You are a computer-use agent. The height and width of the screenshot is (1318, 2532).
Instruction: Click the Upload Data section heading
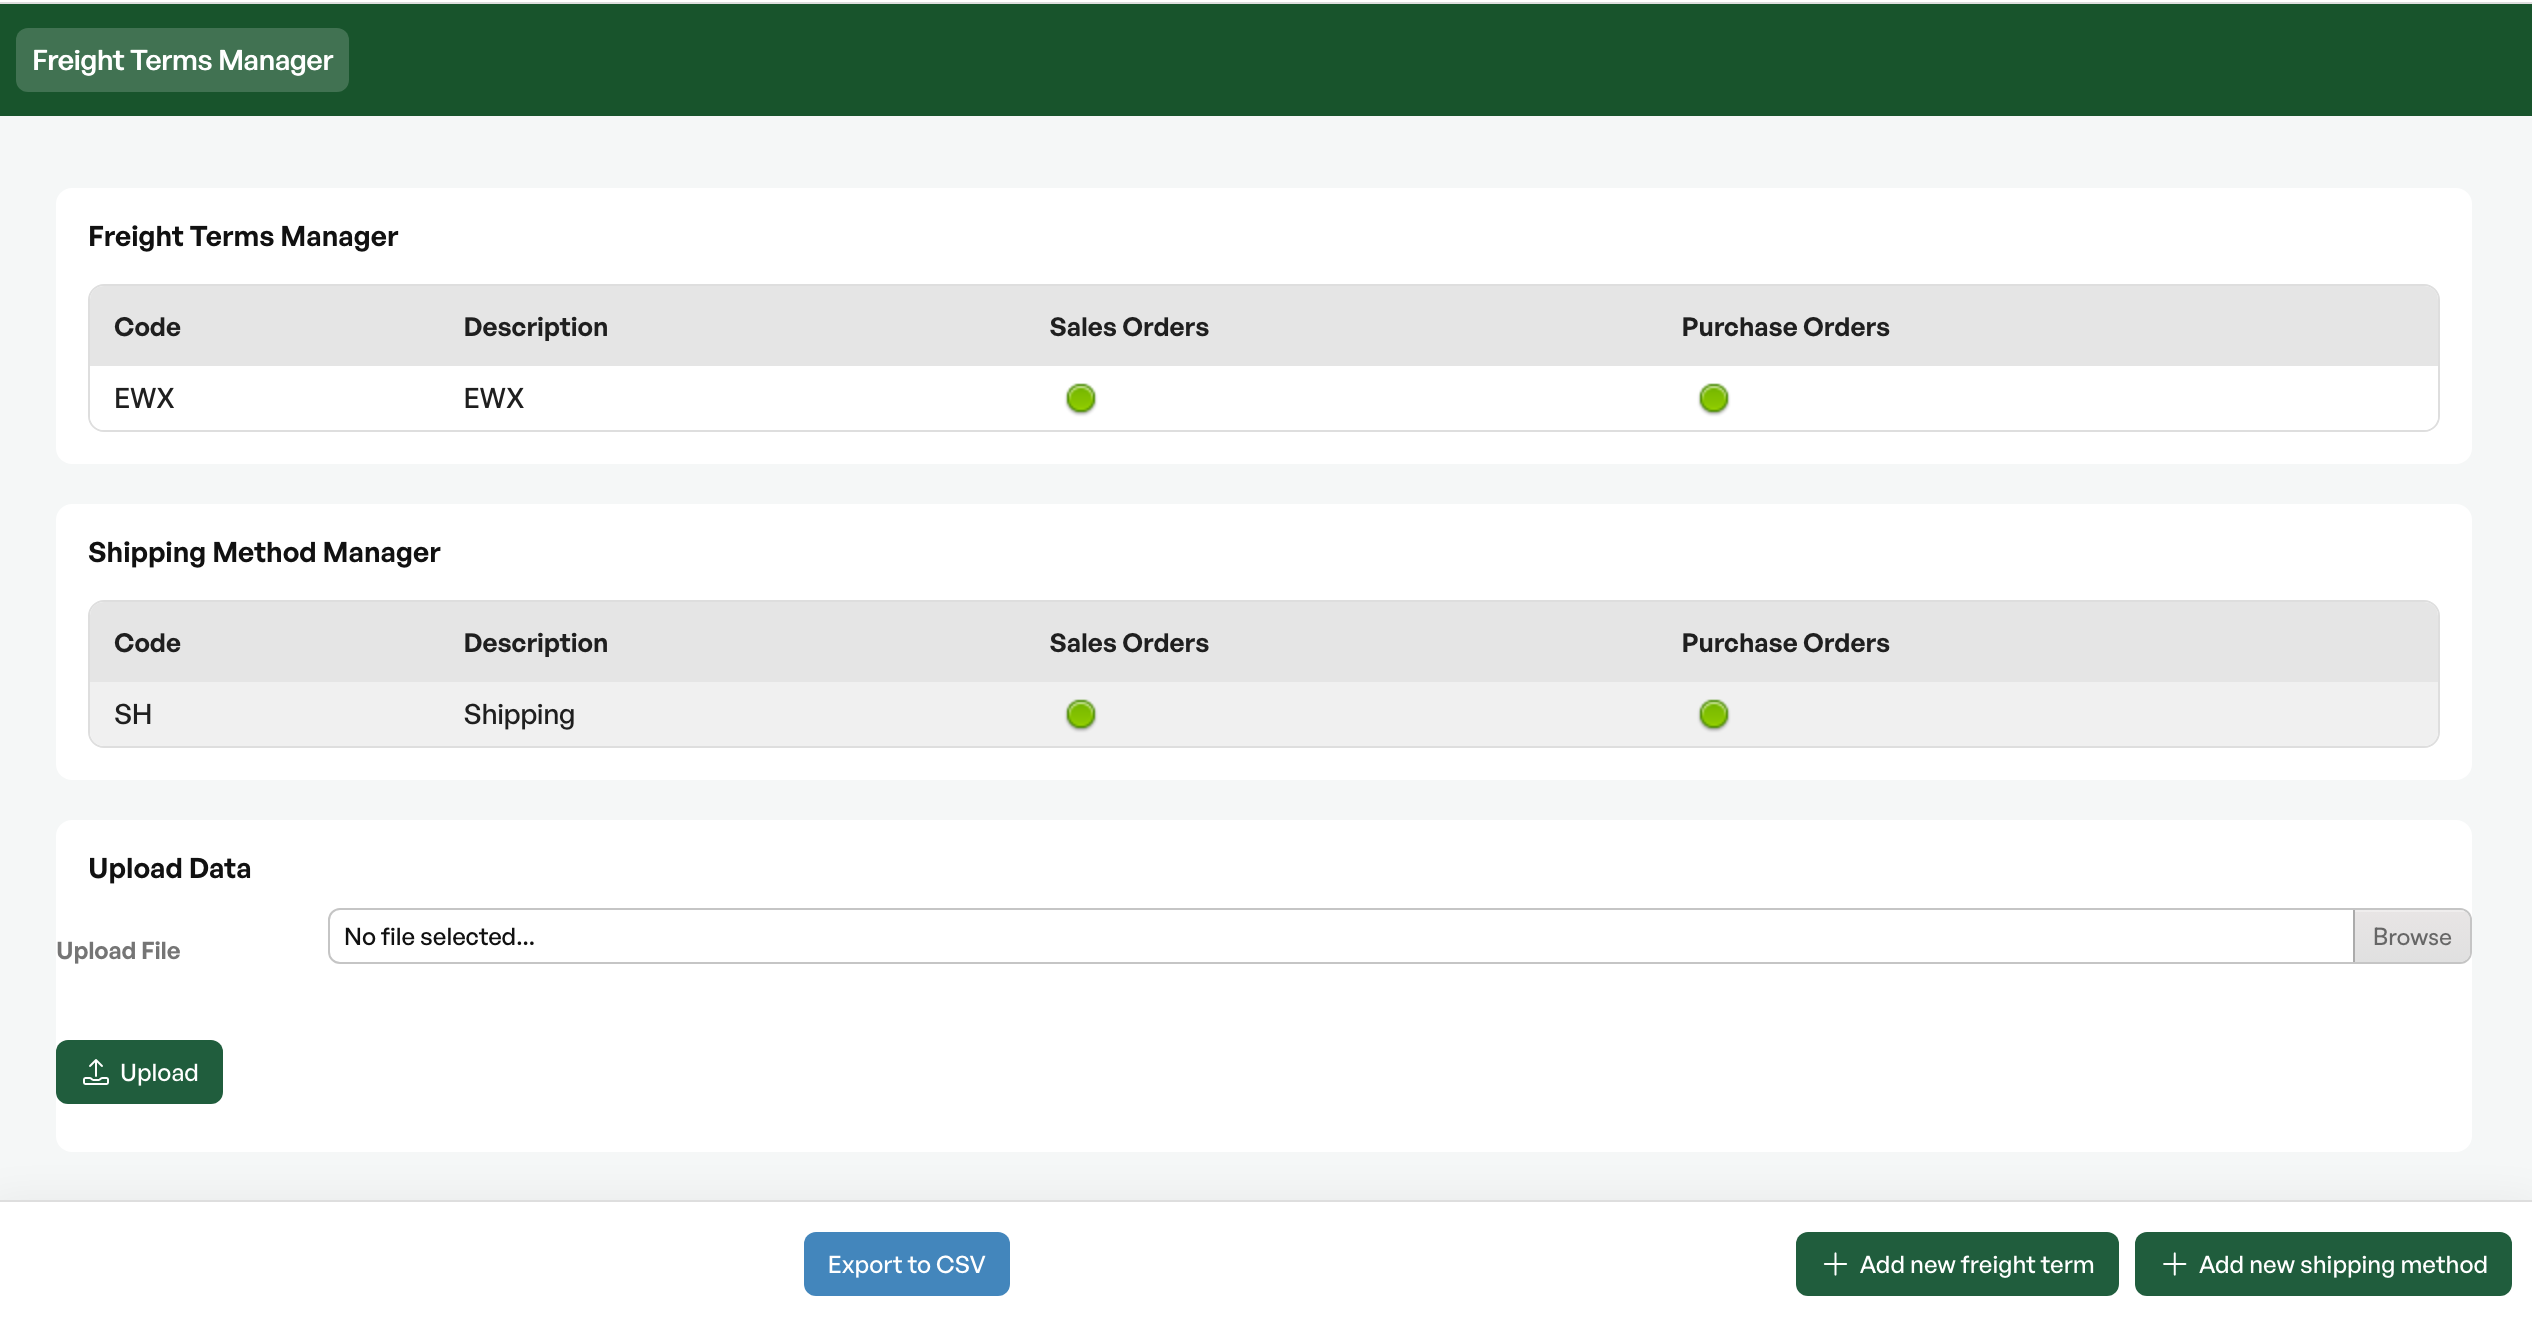click(169, 868)
